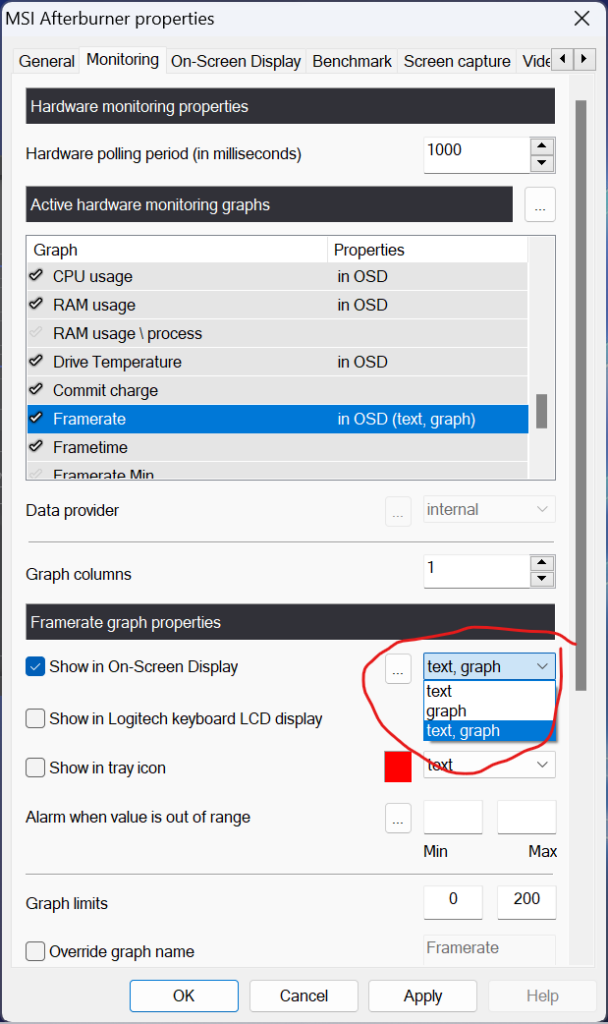Select the 'graph' option in the OSD dropdown
Viewport: 608px width, 1024px height.
point(489,711)
